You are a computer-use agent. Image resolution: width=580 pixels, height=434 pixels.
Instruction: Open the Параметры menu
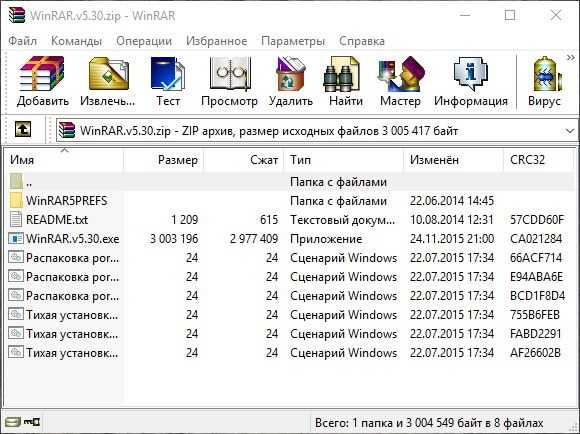293,40
